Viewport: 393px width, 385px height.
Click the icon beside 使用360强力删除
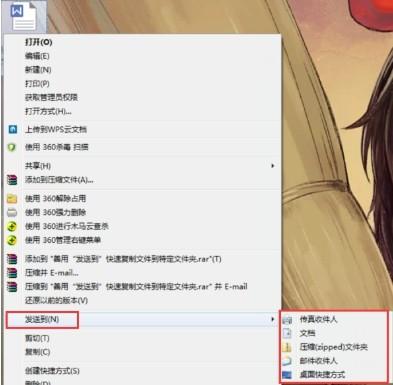(x=12, y=212)
